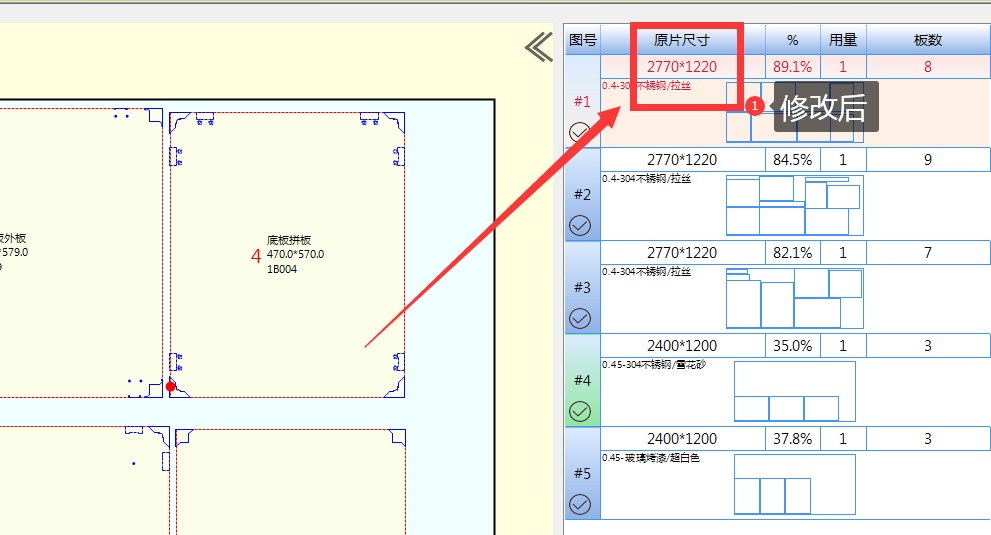This screenshot has height=535, width=991.
Task: Select the 底板拼板 part label on the canvas
Action: [289, 240]
